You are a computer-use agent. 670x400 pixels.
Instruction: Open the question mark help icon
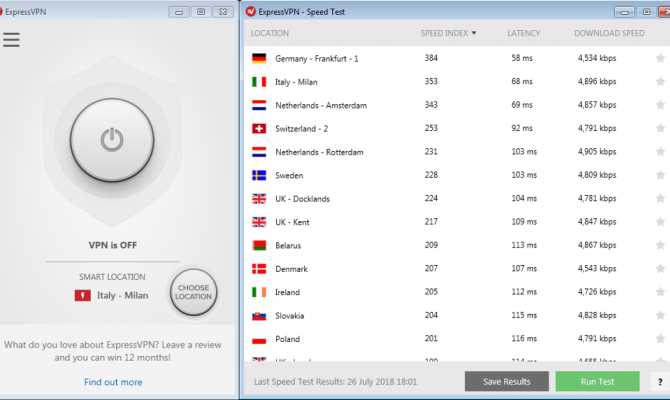point(660,382)
